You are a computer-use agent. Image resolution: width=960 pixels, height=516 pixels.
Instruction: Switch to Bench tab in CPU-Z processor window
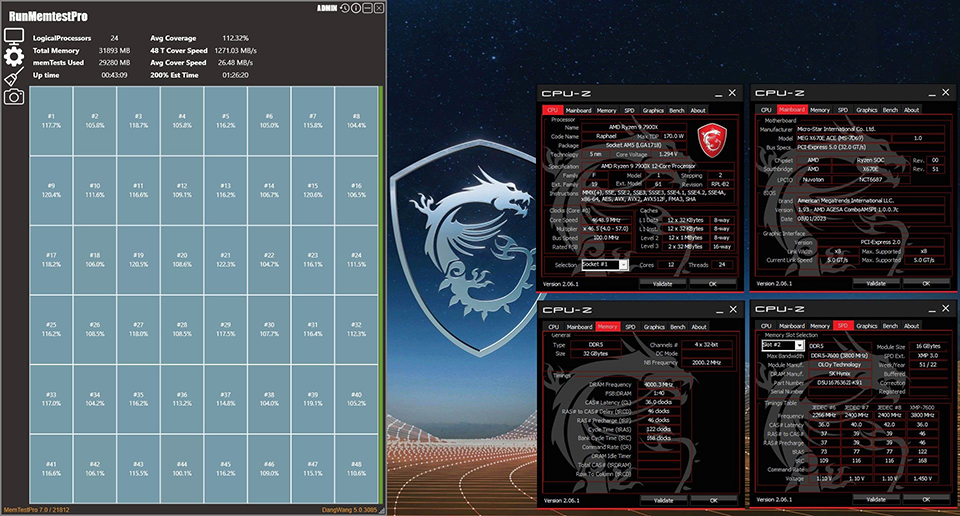tap(677, 110)
